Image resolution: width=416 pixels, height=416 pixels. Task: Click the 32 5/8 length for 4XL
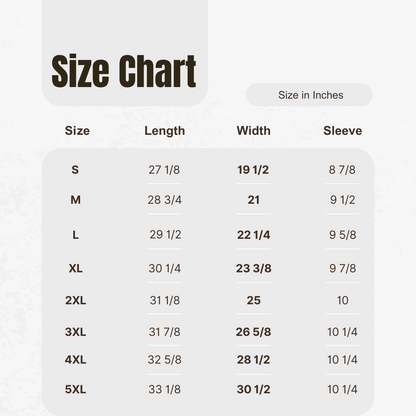165,360
